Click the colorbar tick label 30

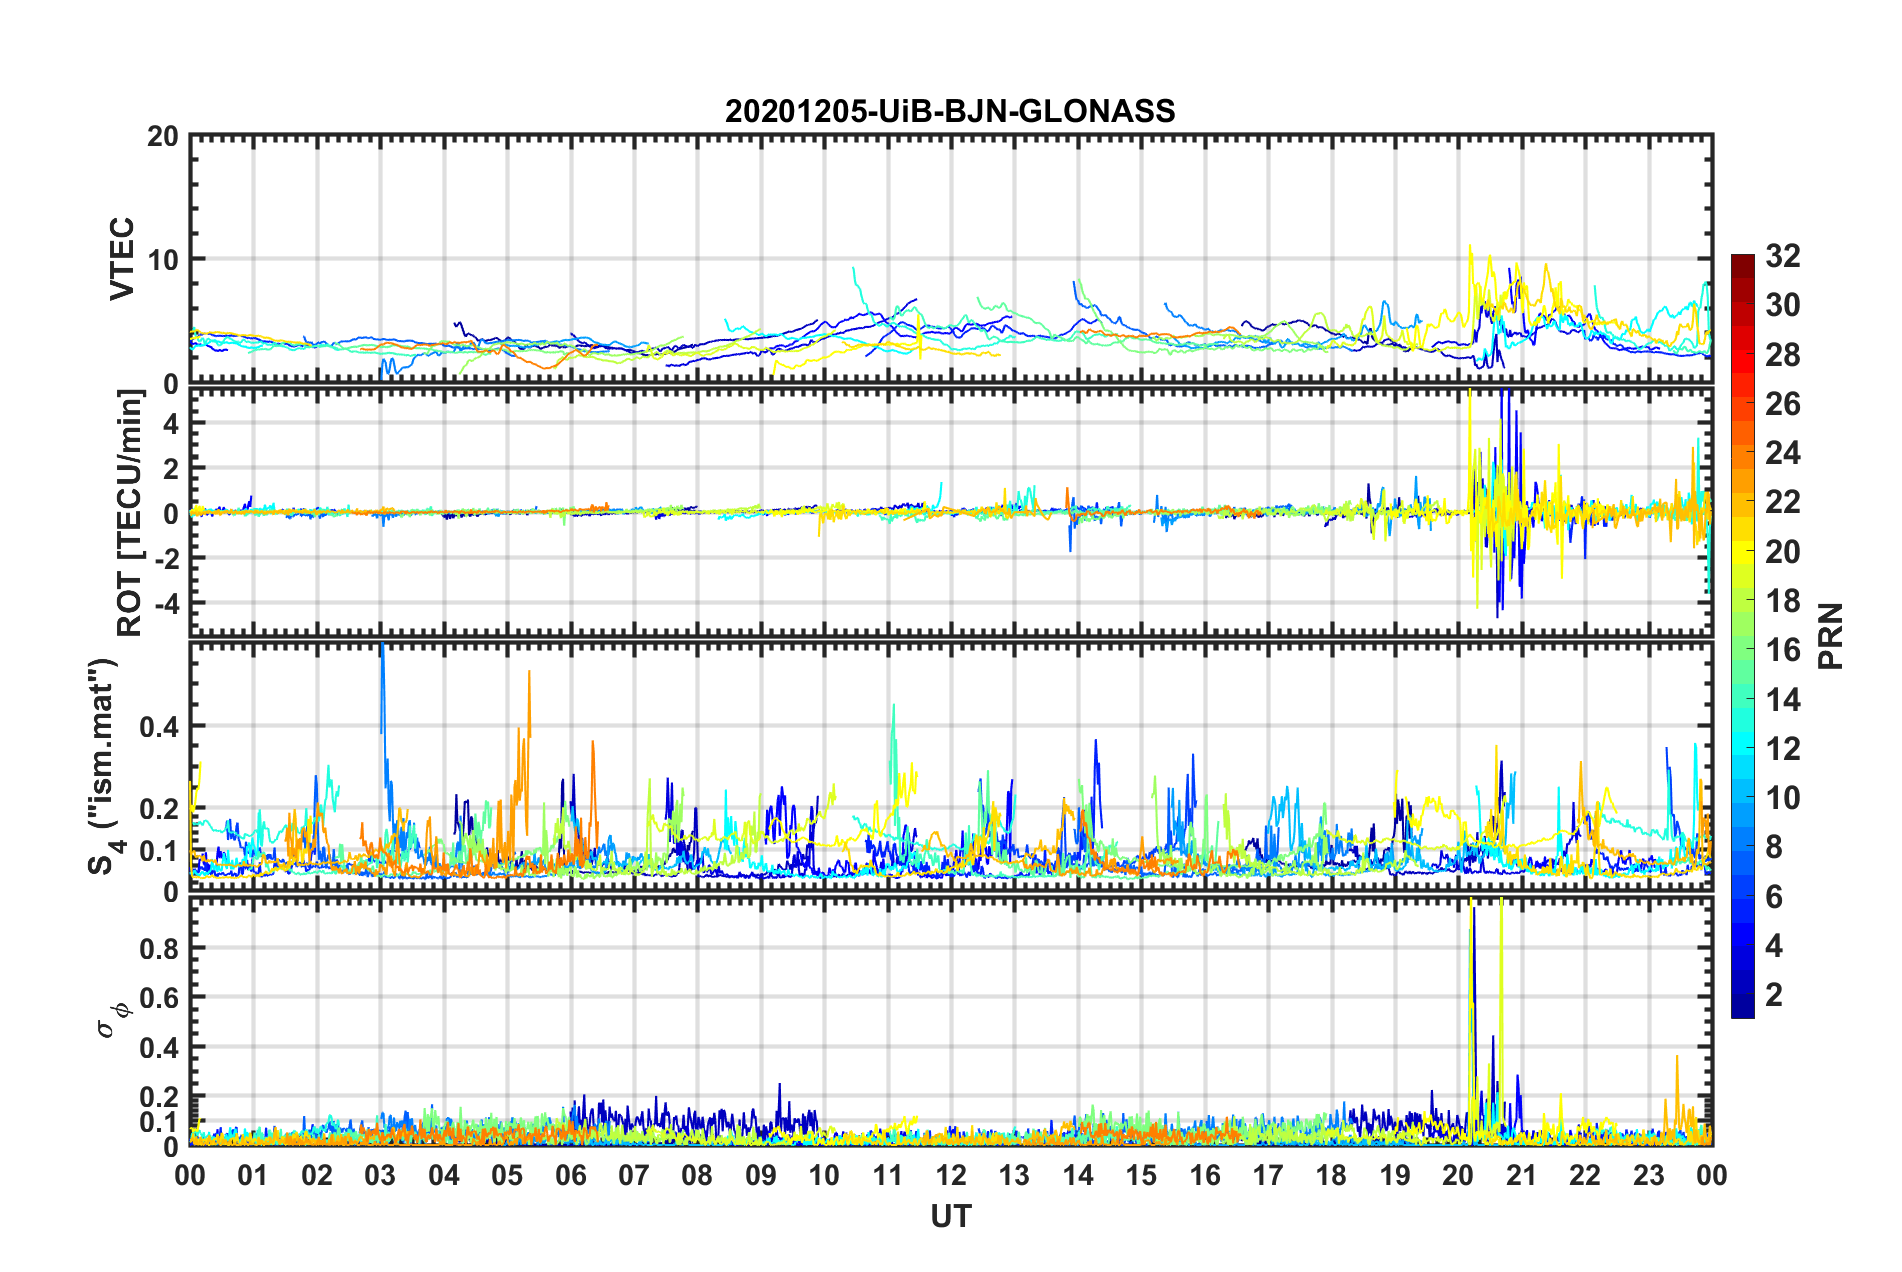pos(1783,305)
